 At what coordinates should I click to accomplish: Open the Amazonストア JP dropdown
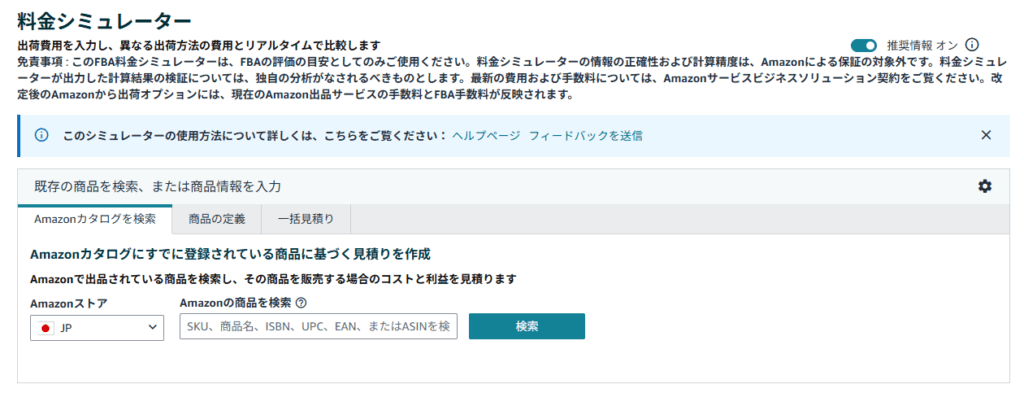(97, 327)
